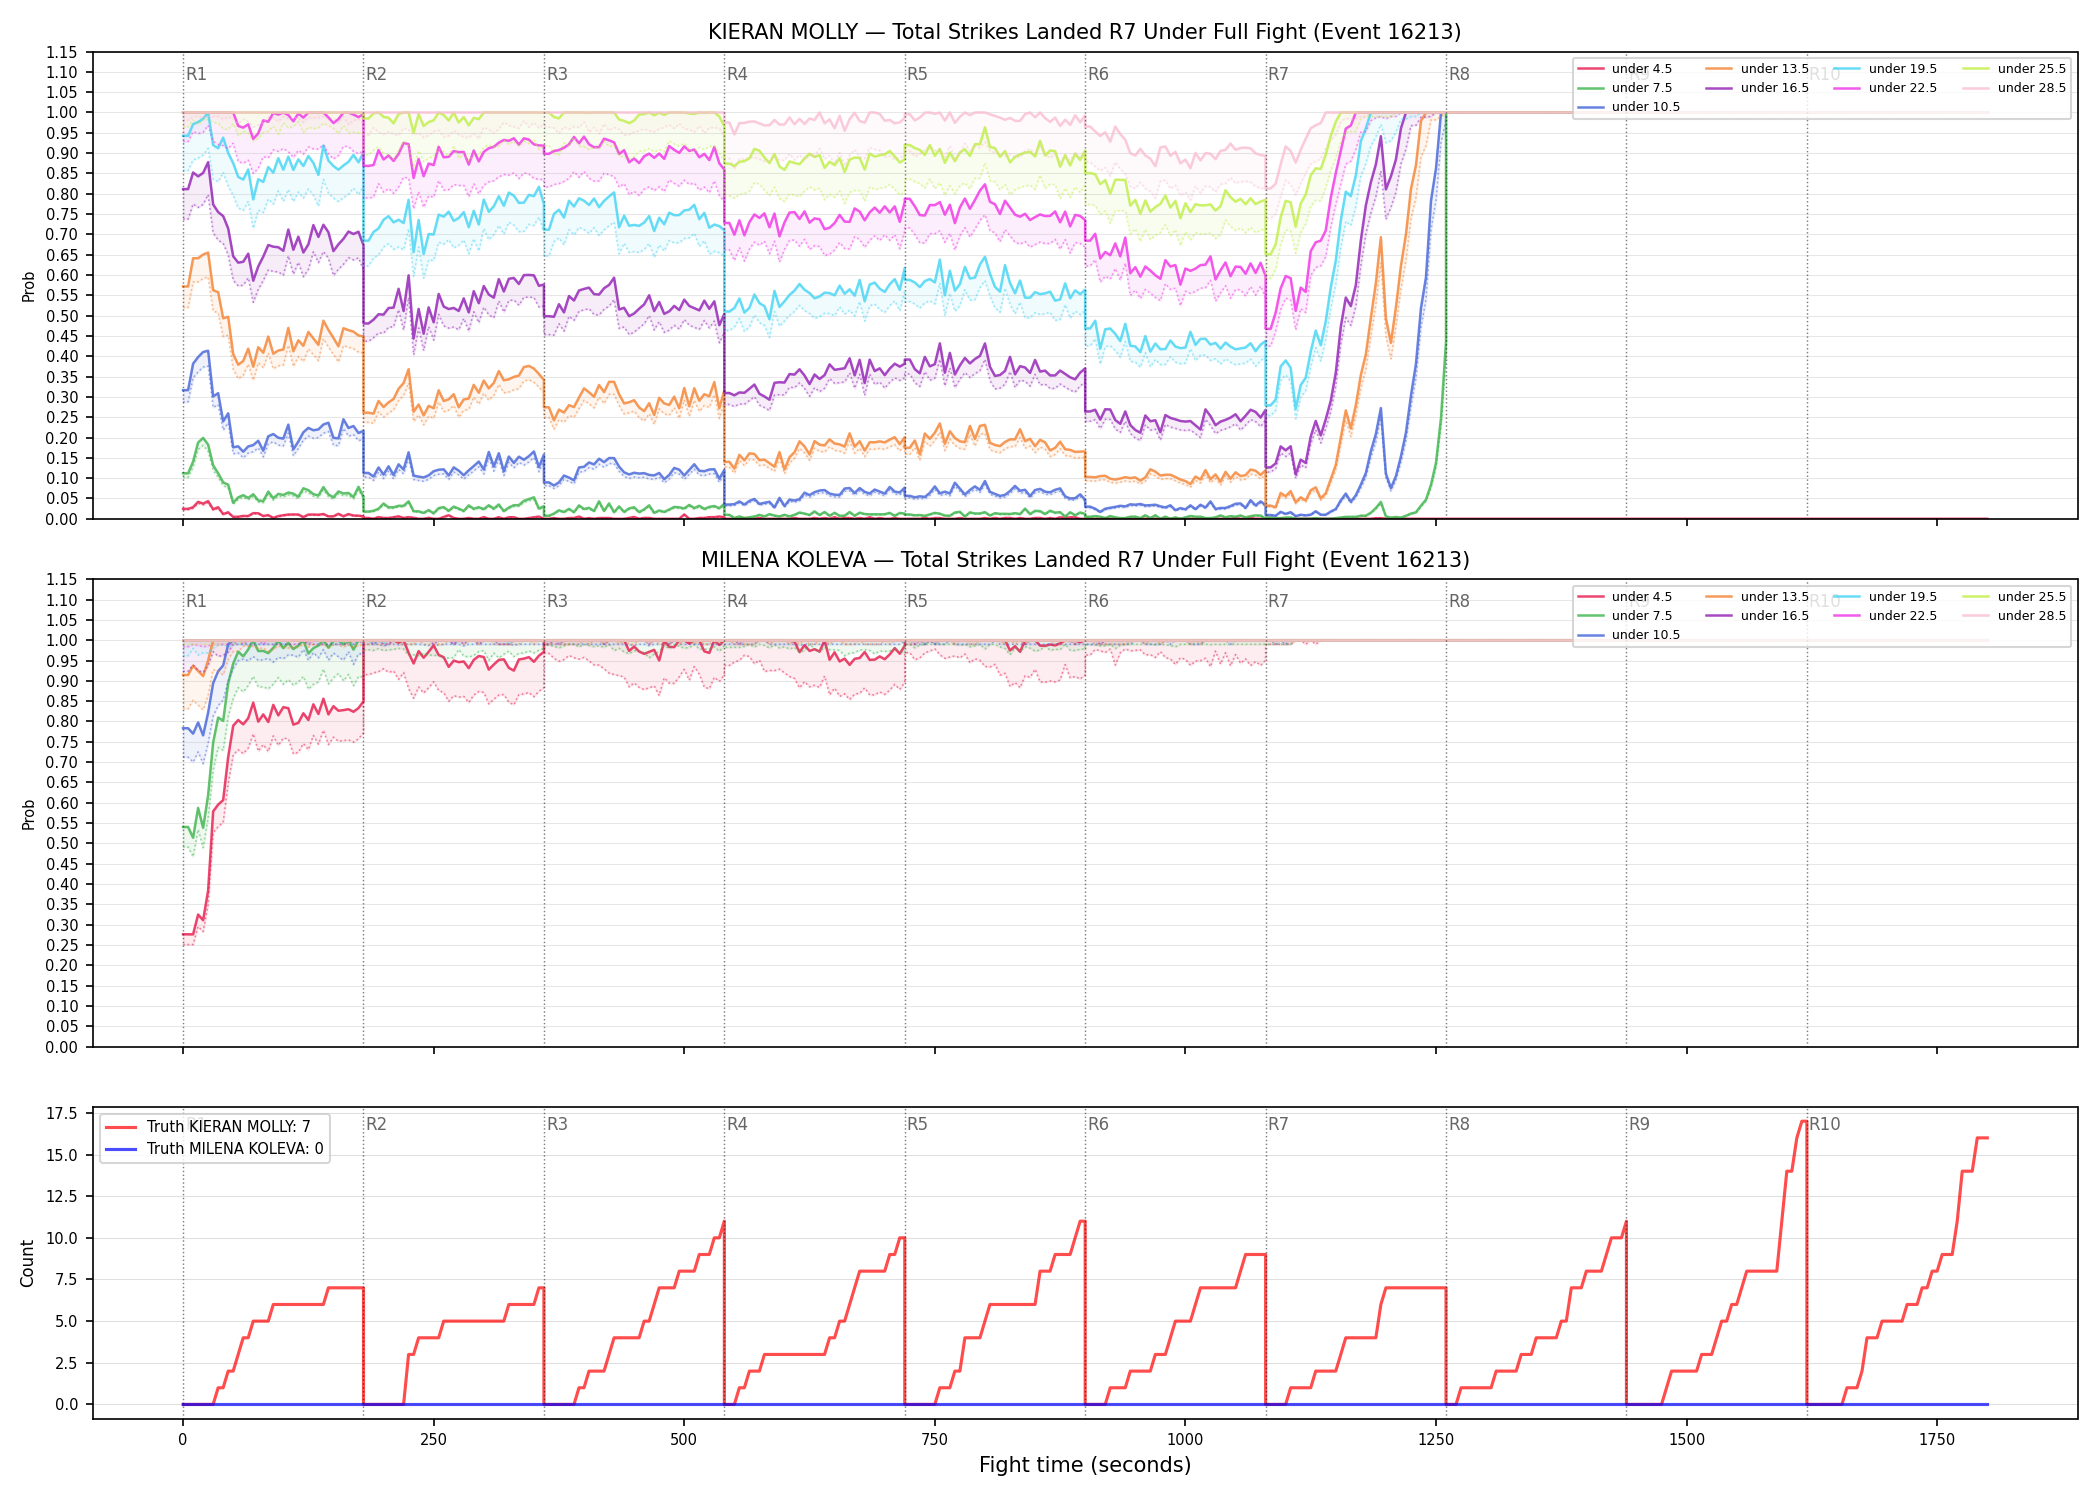Screen dimensions: 2100x1500
Task: Click 'under 10.5' legend entry in middle chart
Action: (1628, 635)
